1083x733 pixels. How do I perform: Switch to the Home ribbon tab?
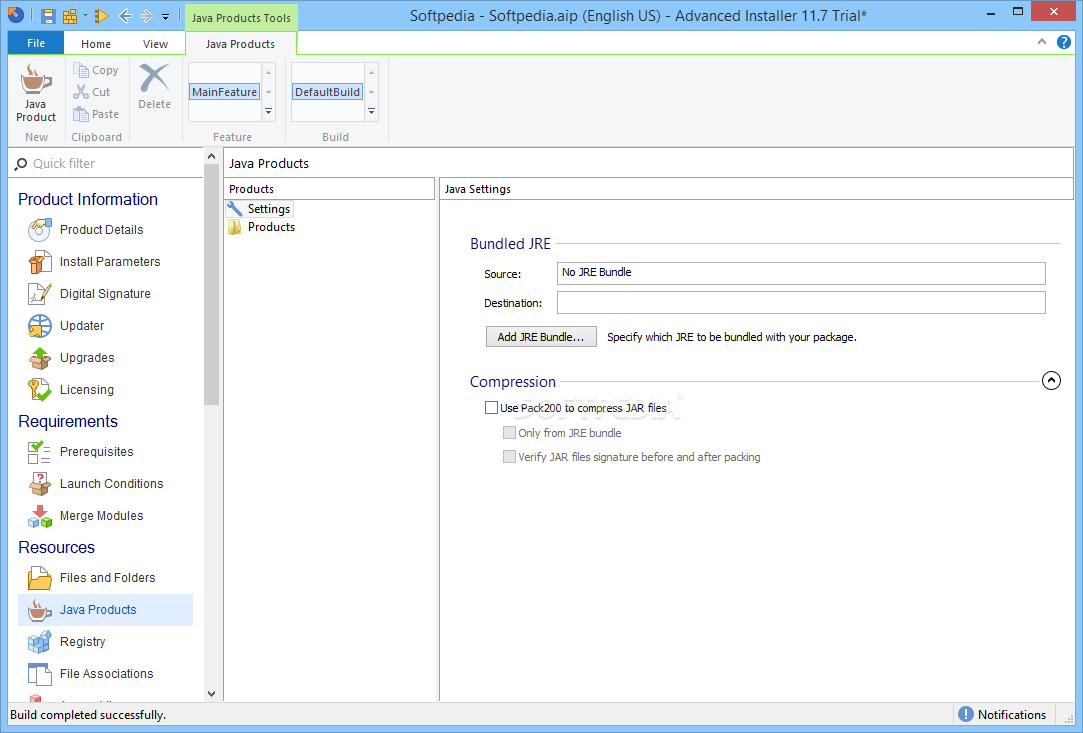point(96,44)
